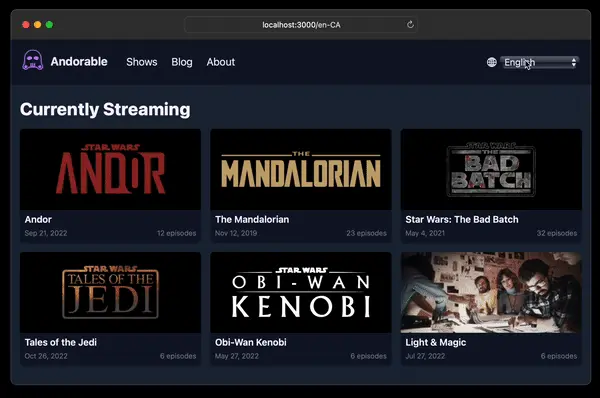Click the Andorable brand name link
Screen dimensions: 600x398
79,62
